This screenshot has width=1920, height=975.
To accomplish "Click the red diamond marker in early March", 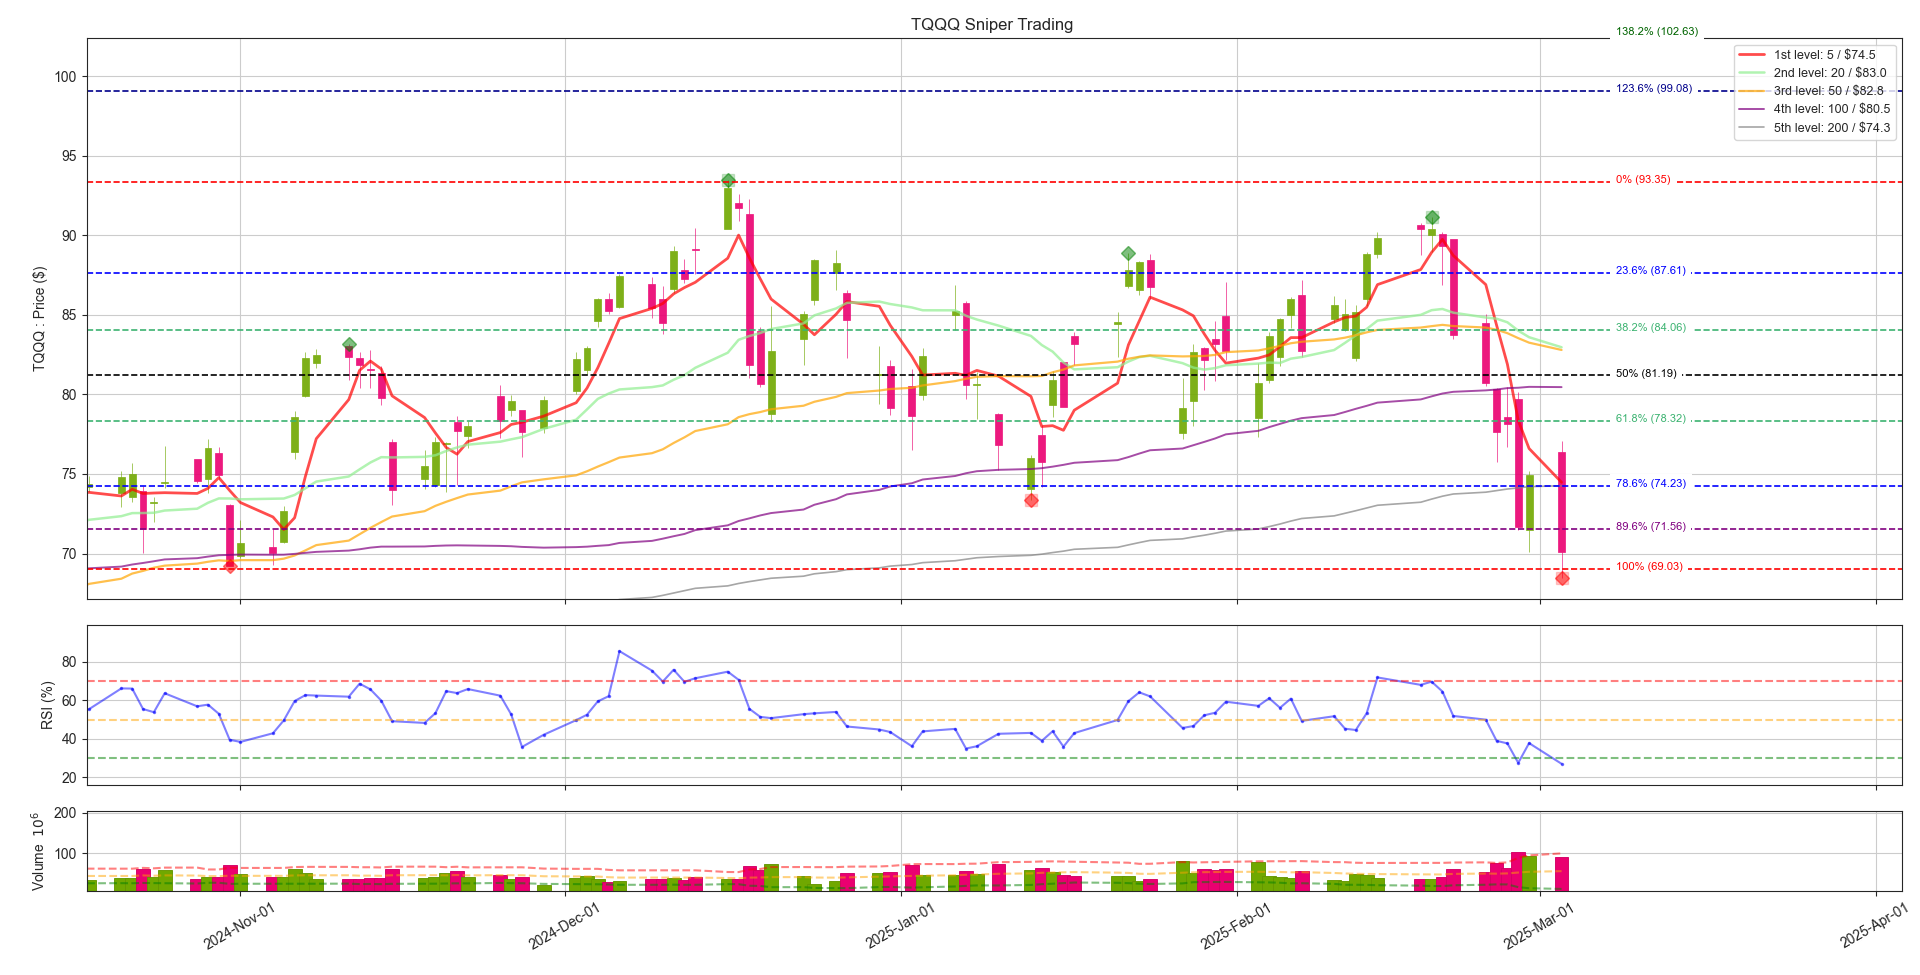I will click(x=1562, y=578).
